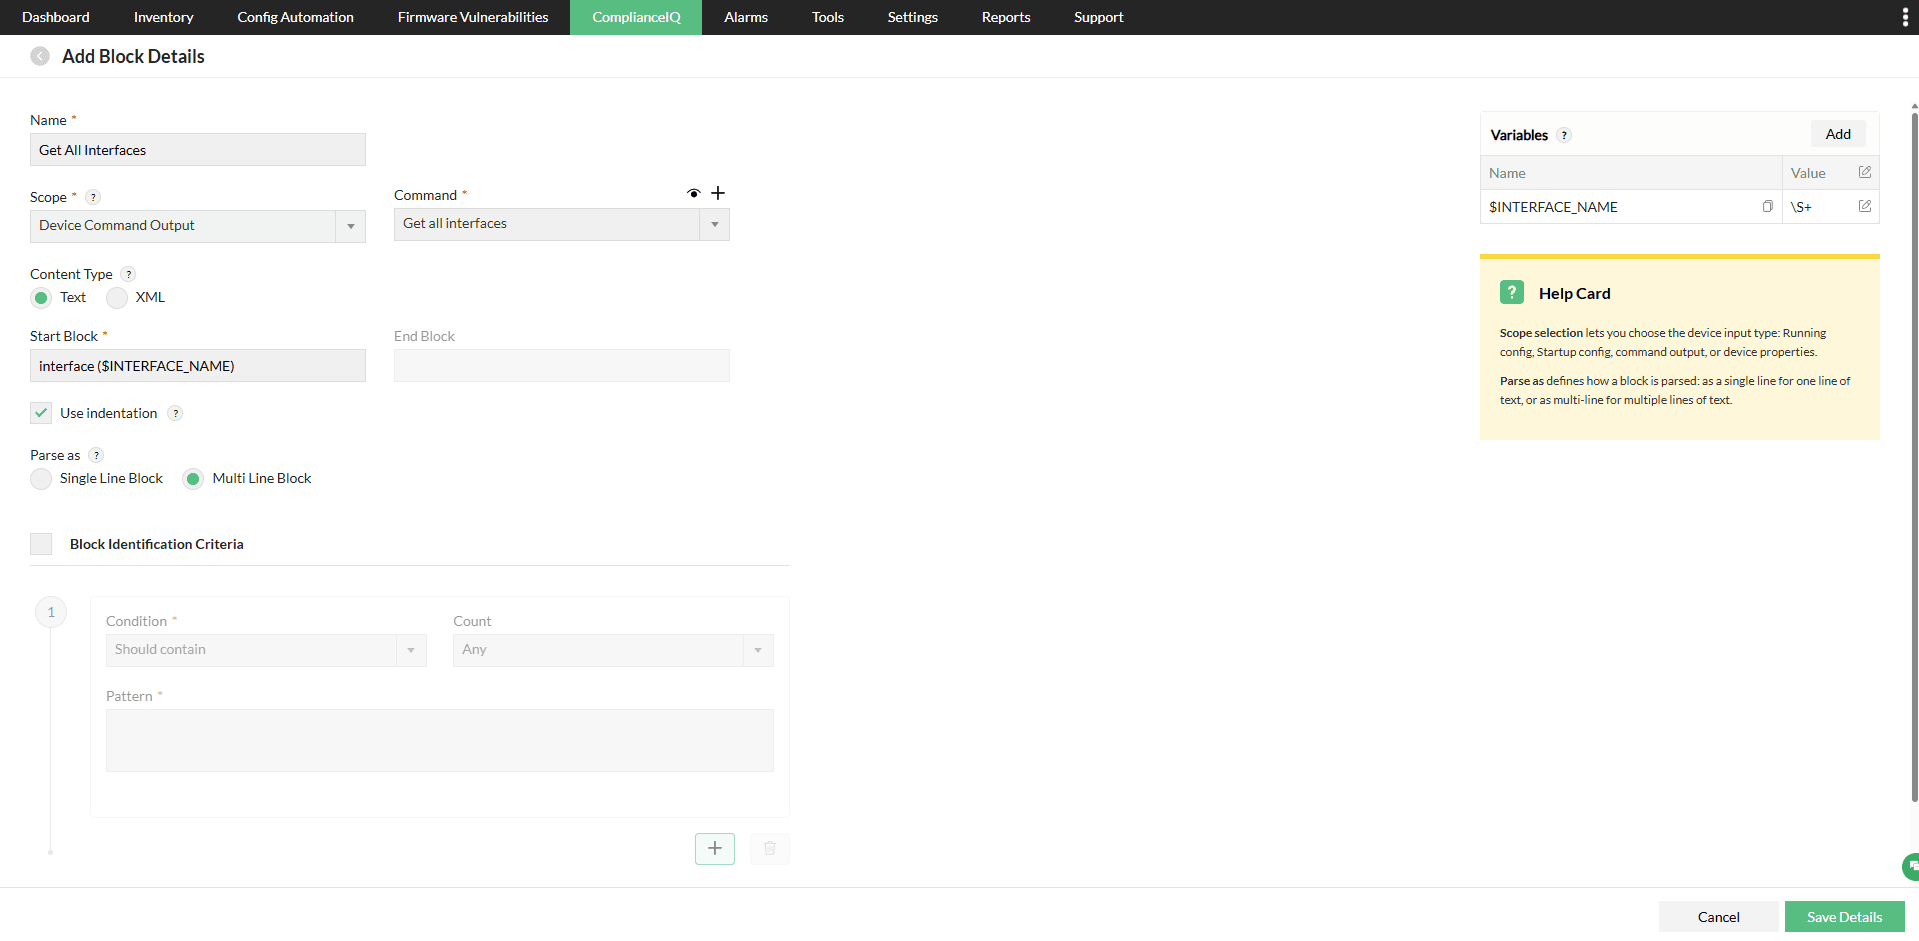Screen dimensions: 1919x941
Task: Click the plus button to add another criteria
Action: [x=714, y=848]
